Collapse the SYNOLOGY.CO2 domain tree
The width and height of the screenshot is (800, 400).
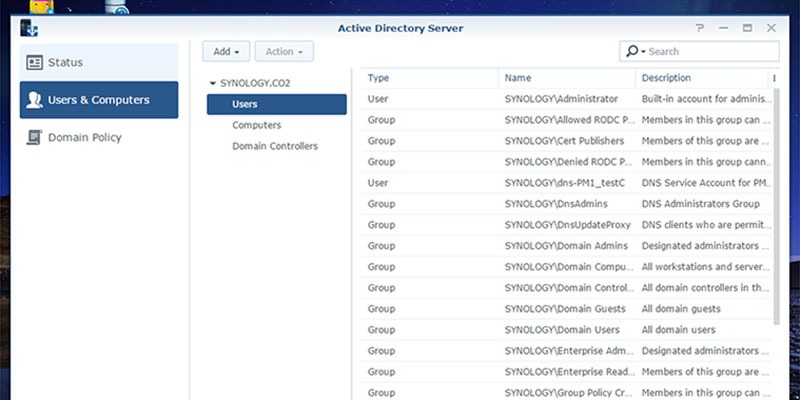click(x=213, y=83)
